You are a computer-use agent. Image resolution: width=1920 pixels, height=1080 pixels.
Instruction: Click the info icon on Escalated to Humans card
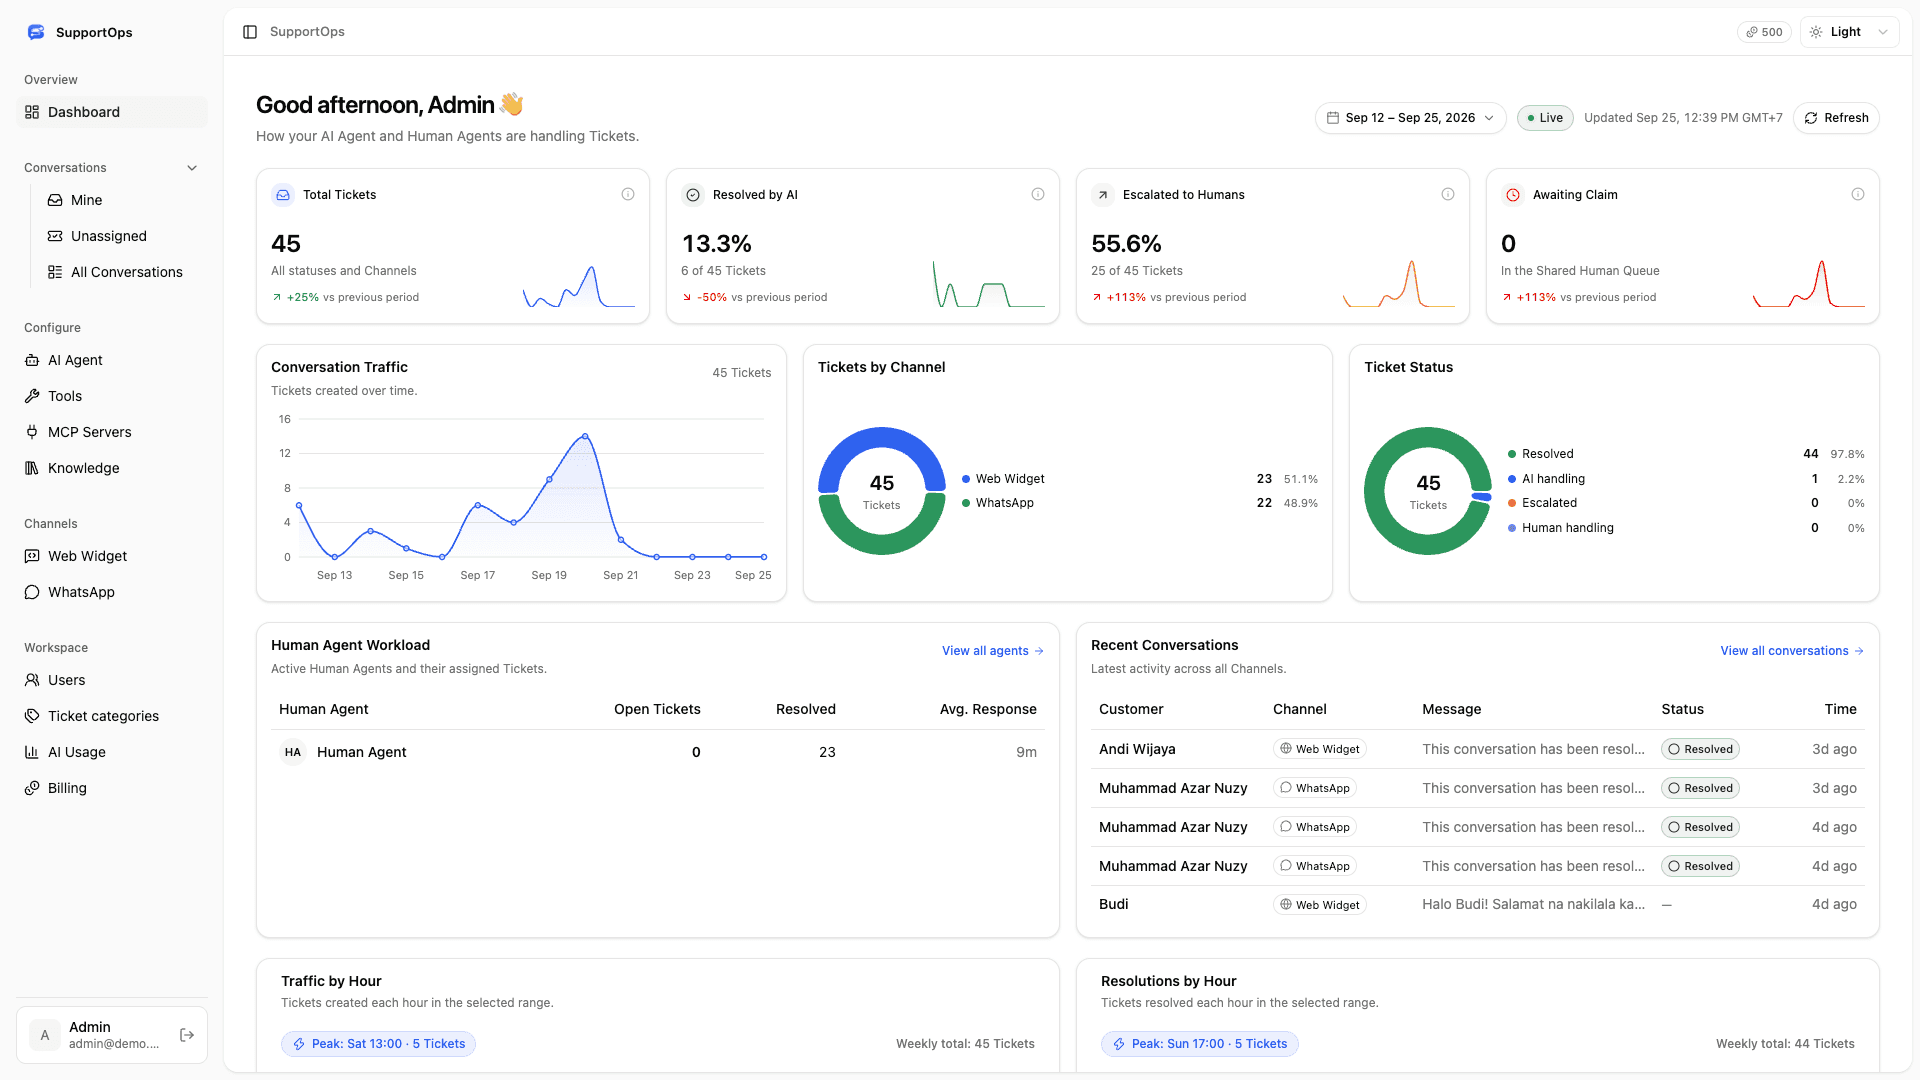(1448, 194)
